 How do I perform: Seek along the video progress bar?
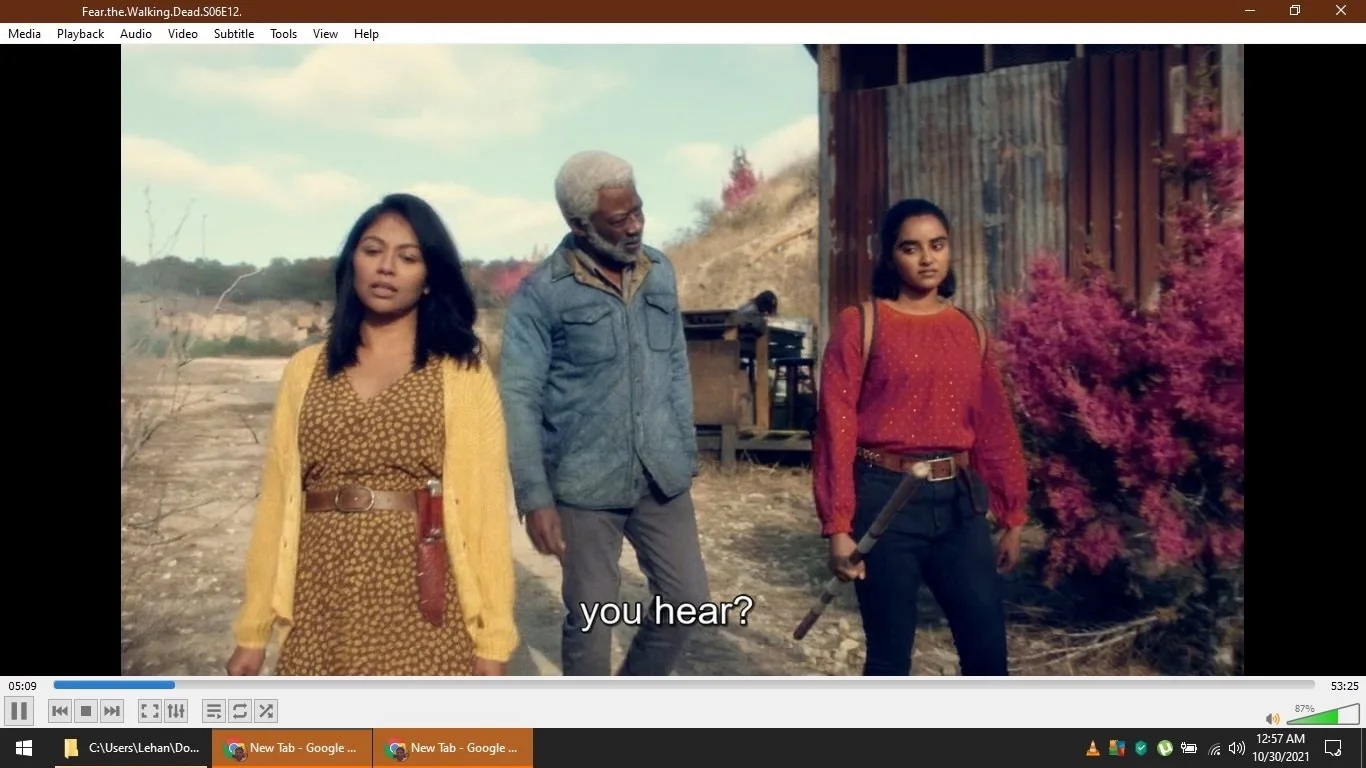[684, 685]
